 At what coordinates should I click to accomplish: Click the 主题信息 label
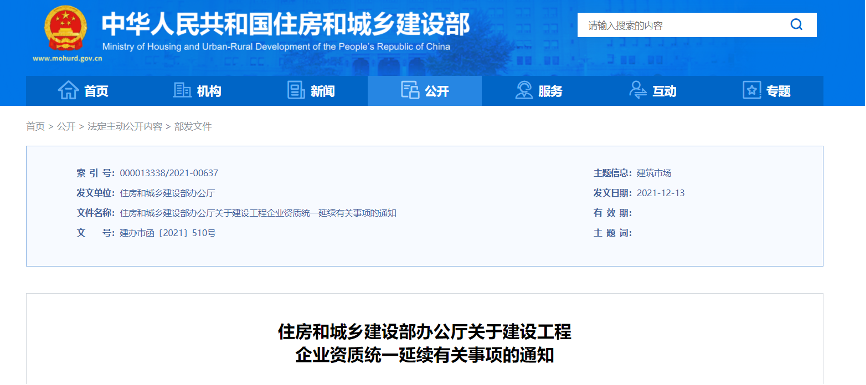point(612,173)
